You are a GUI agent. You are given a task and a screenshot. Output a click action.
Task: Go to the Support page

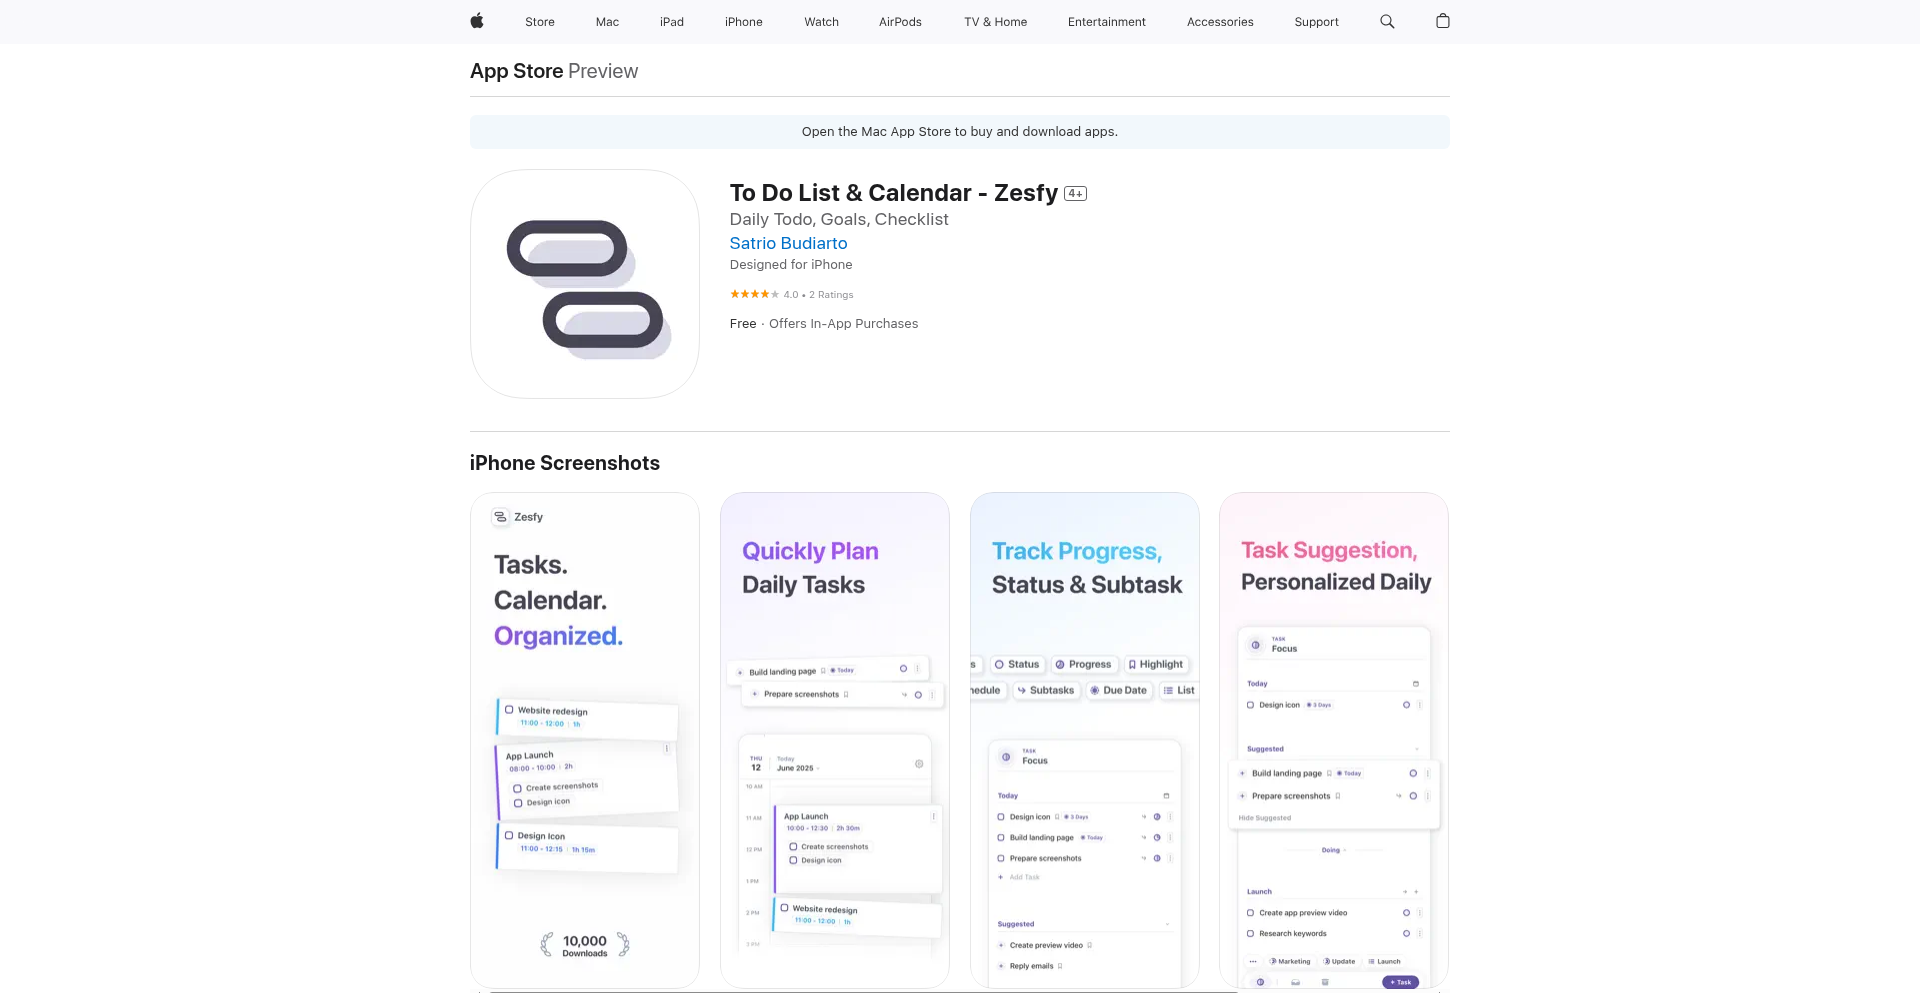coord(1316,22)
